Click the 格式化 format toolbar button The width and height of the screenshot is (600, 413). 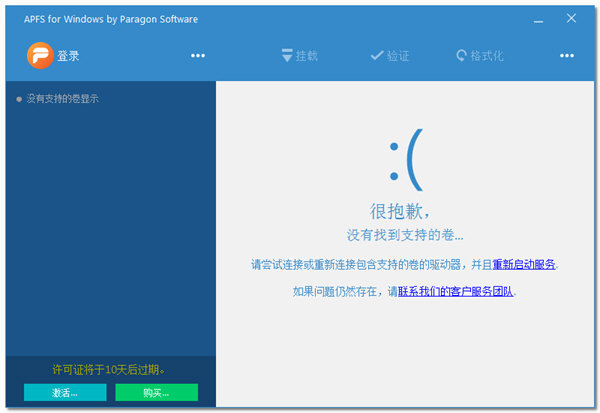click(x=480, y=56)
